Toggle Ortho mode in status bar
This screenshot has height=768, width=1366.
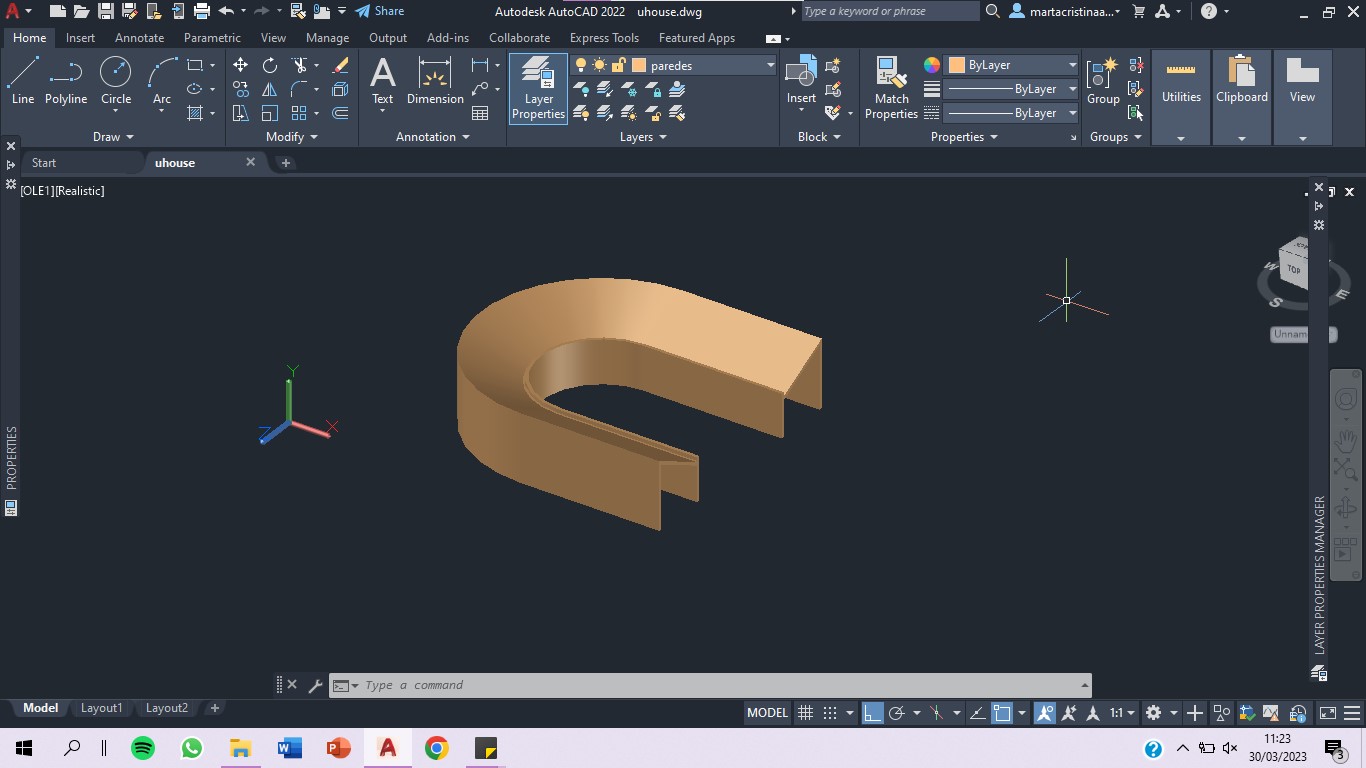(x=873, y=713)
